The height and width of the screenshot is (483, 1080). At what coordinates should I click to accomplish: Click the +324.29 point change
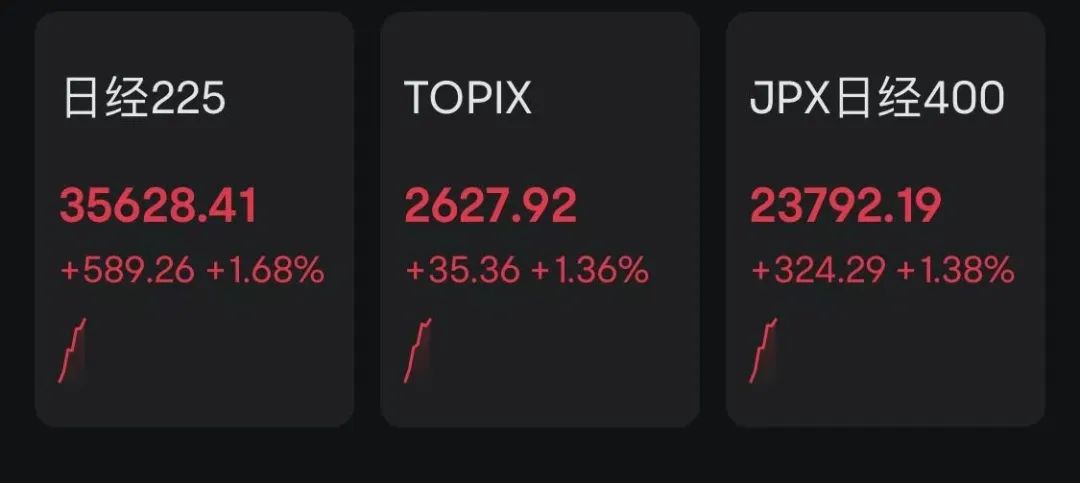(x=819, y=270)
